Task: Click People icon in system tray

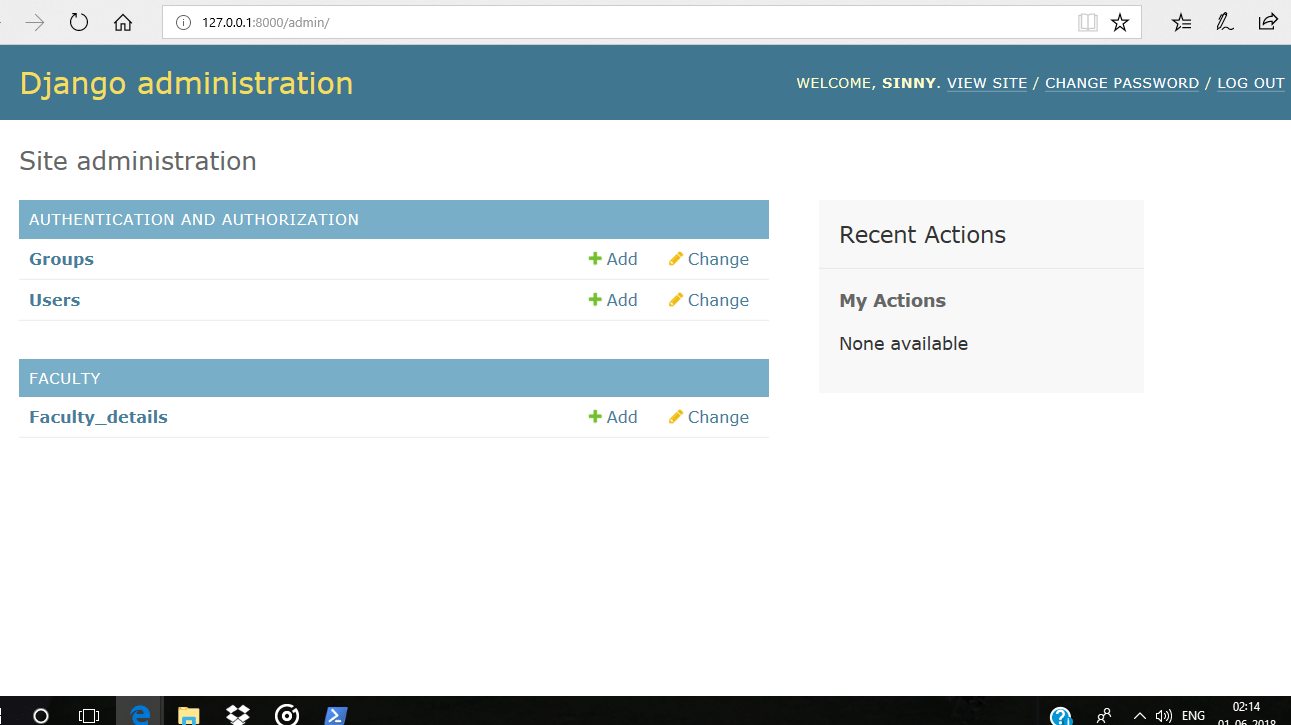Action: 1104,716
